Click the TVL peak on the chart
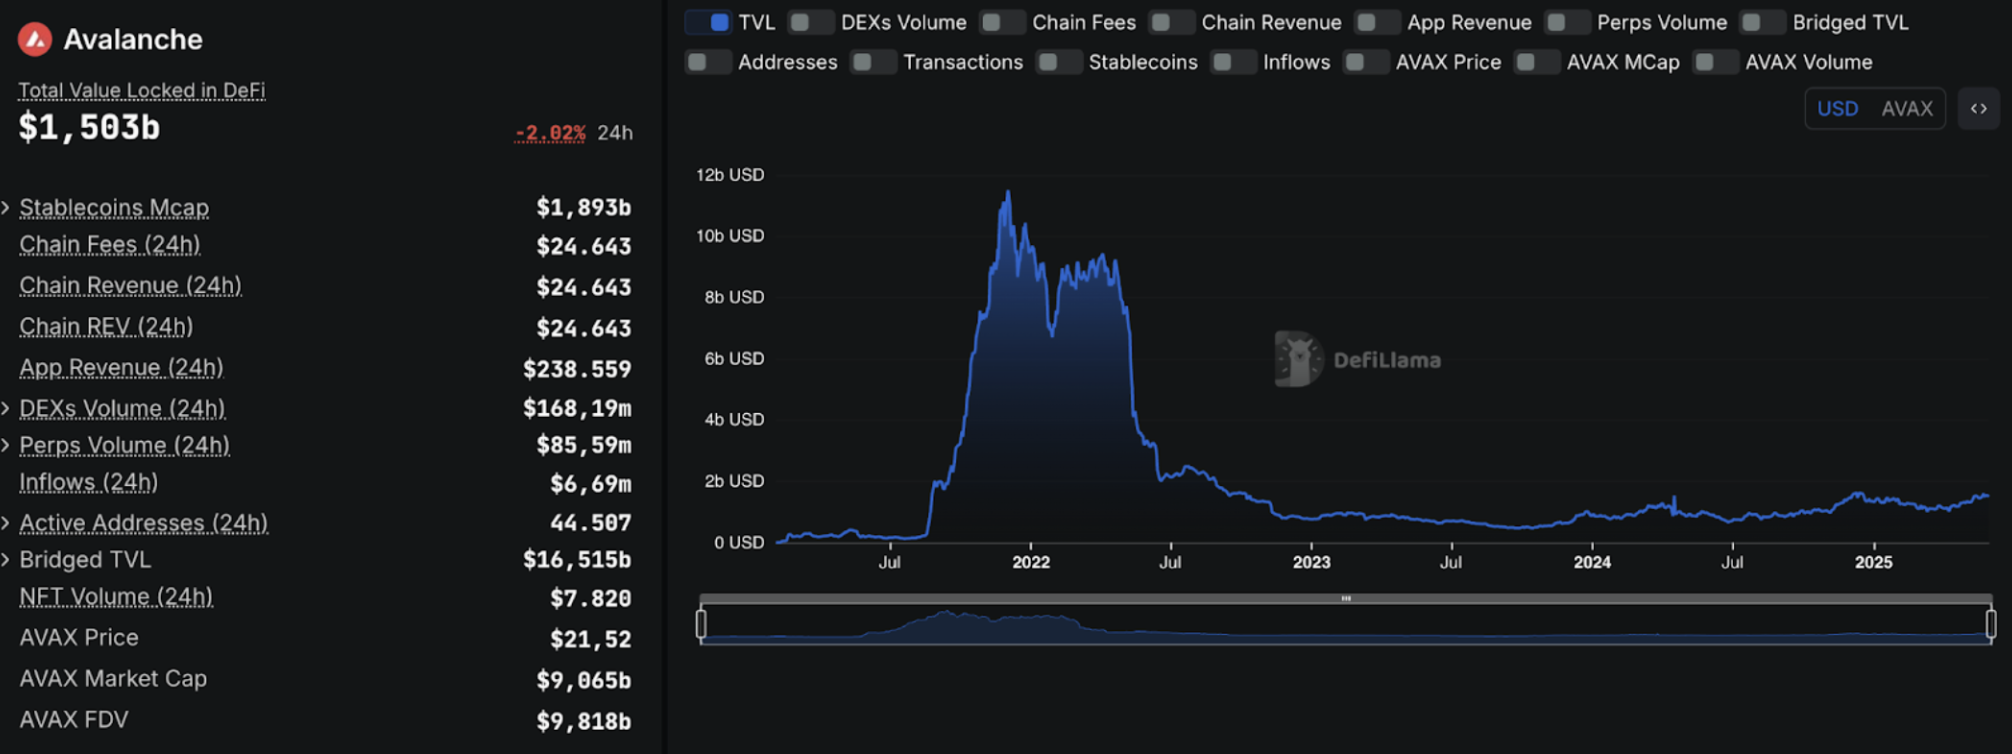This screenshot has width=2012, height=754. click(x=1008, y=192)
